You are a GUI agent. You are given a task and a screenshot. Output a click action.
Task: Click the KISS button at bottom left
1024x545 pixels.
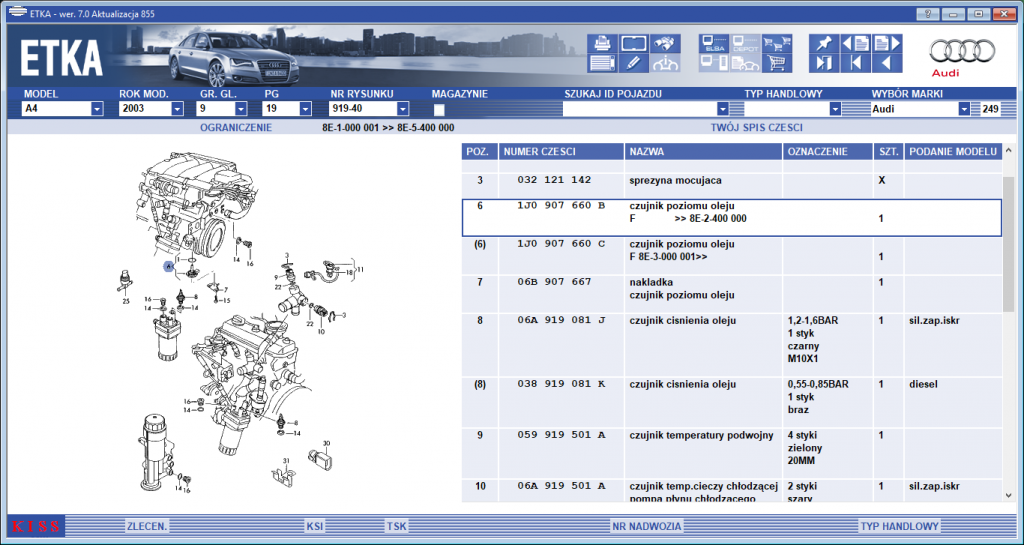tap(36, 526)
